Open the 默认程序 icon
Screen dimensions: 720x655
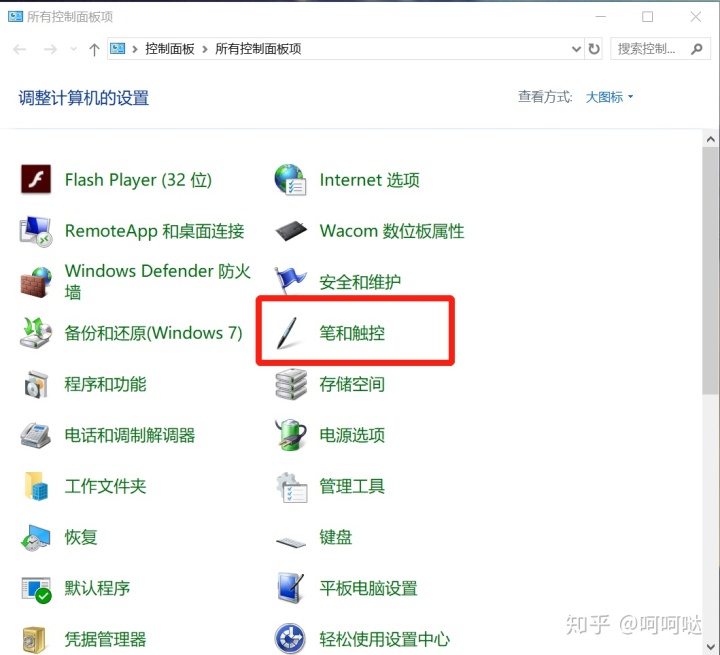[x=36, y=590]
